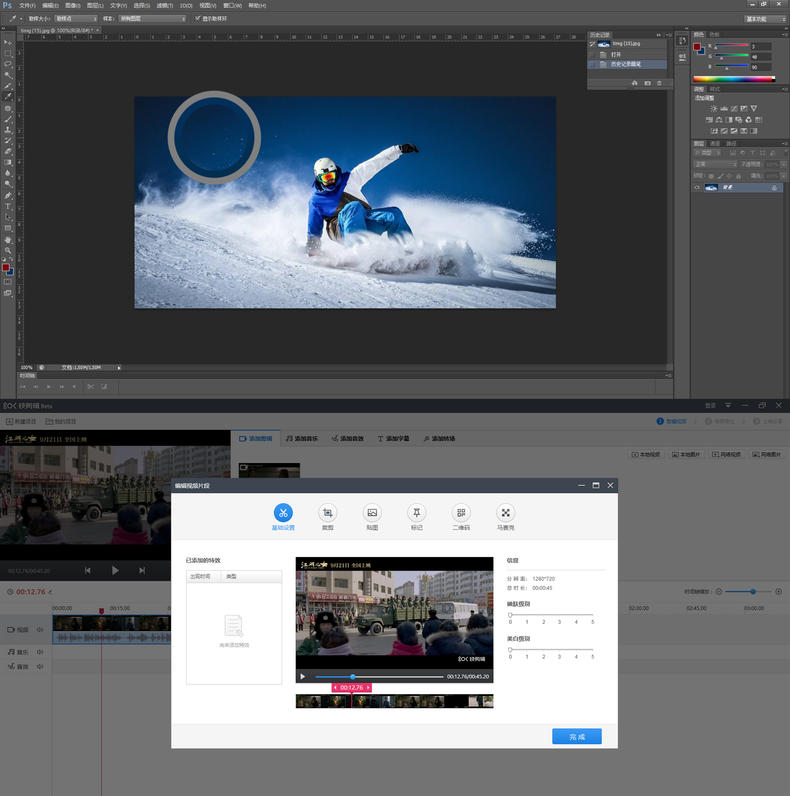Open the 样本 dropdown in options bar
Image resolution: width=790 pixels, height=796 pixels.
click(152, 18)
